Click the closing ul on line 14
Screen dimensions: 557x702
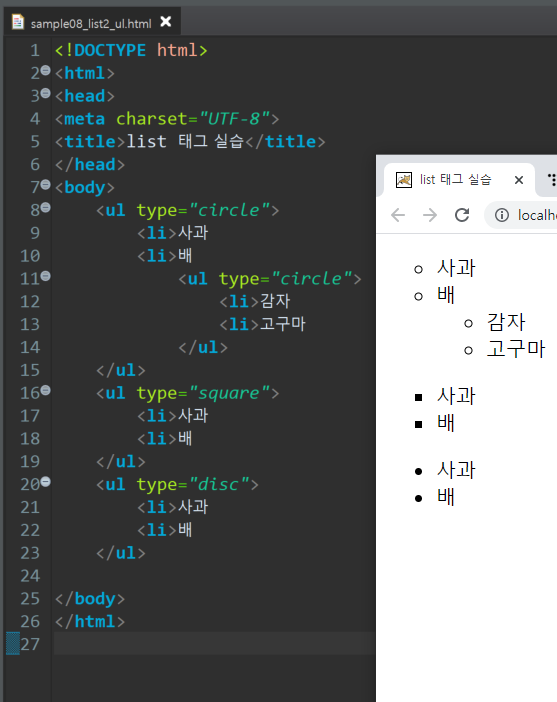point(203,347)
